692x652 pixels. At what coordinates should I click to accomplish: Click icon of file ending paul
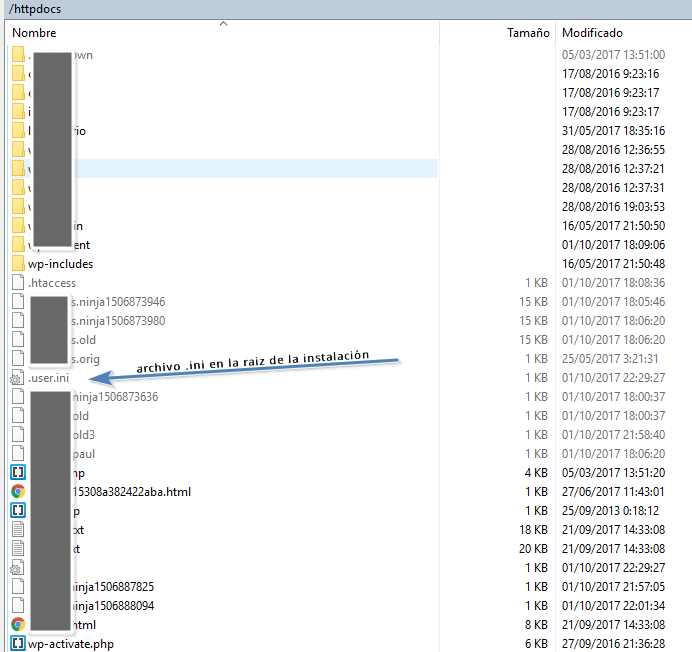(x=18, y=453)
